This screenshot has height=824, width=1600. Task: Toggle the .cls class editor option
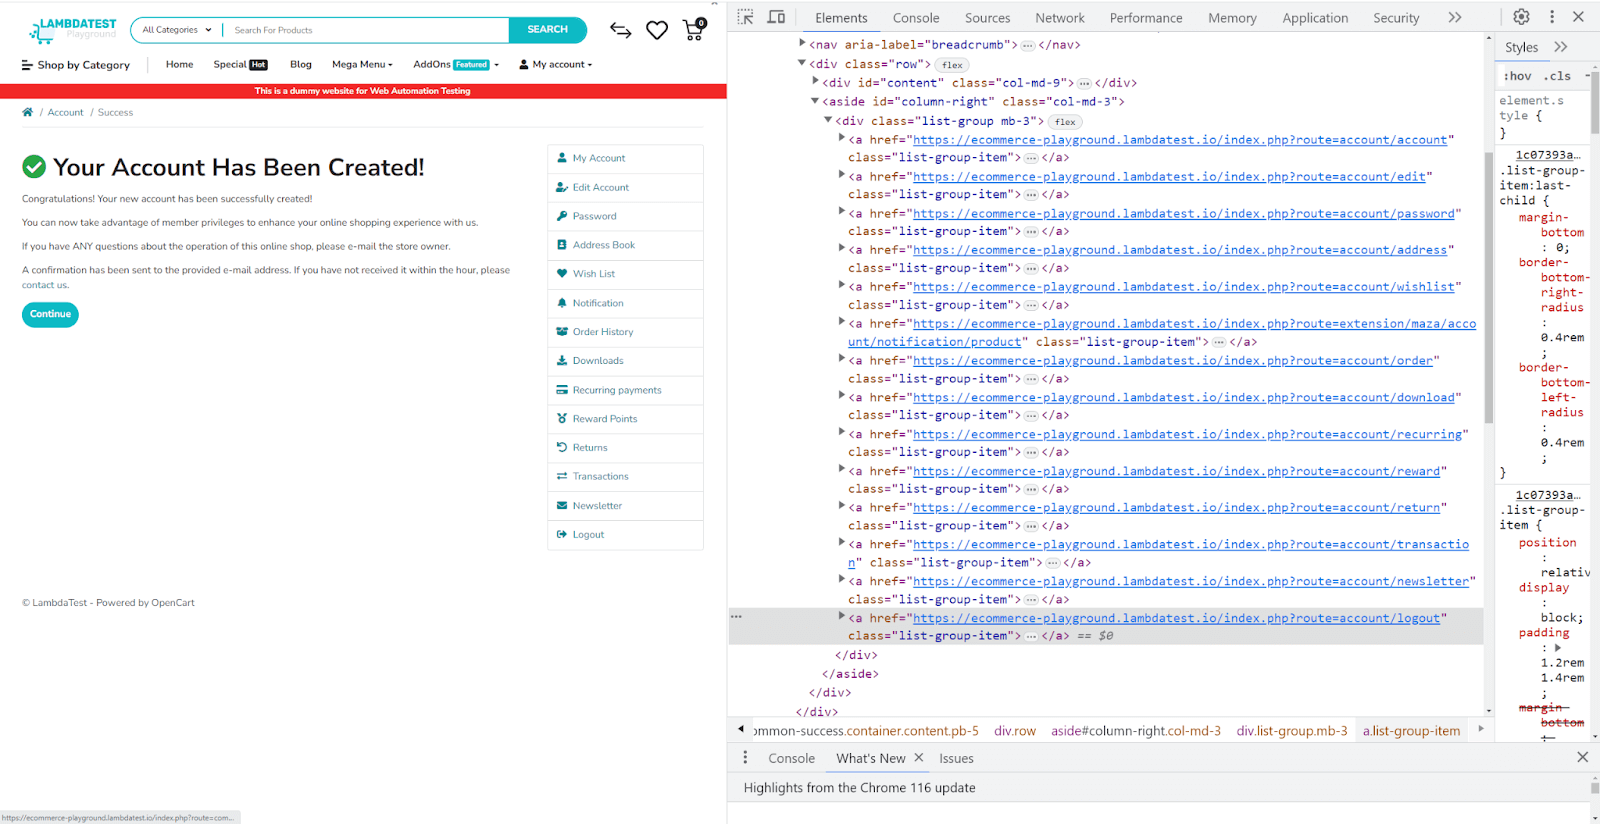click(1557, 76)
